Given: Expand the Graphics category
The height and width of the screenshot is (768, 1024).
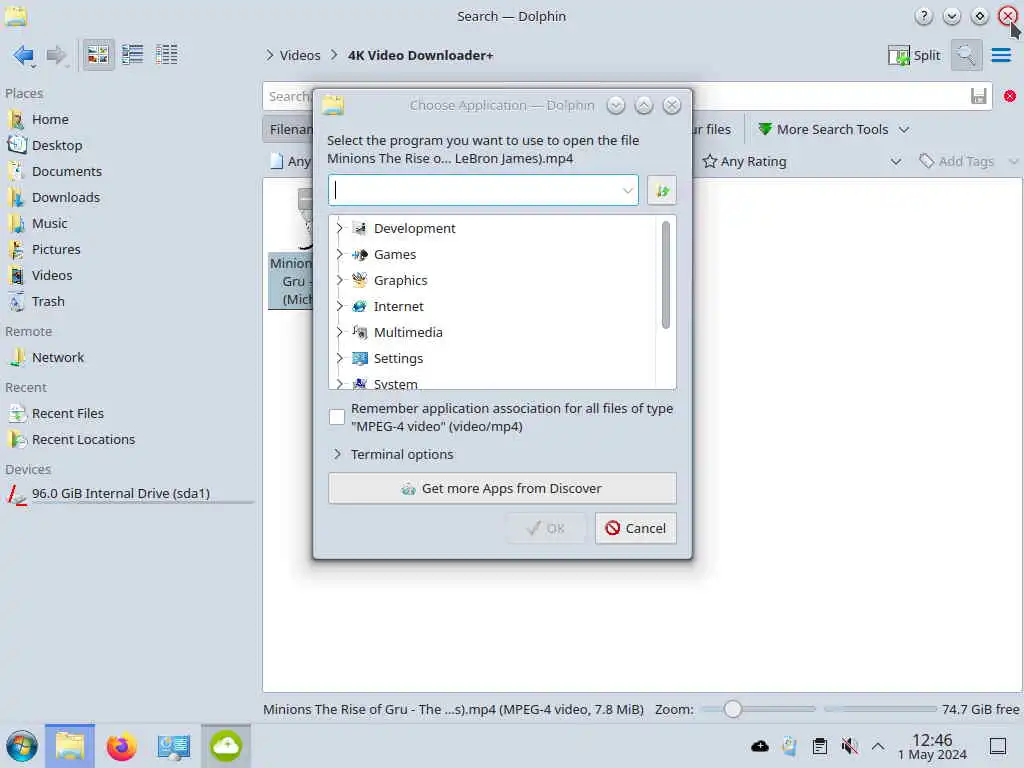Looking at the screenshot, I should point(340,280).
